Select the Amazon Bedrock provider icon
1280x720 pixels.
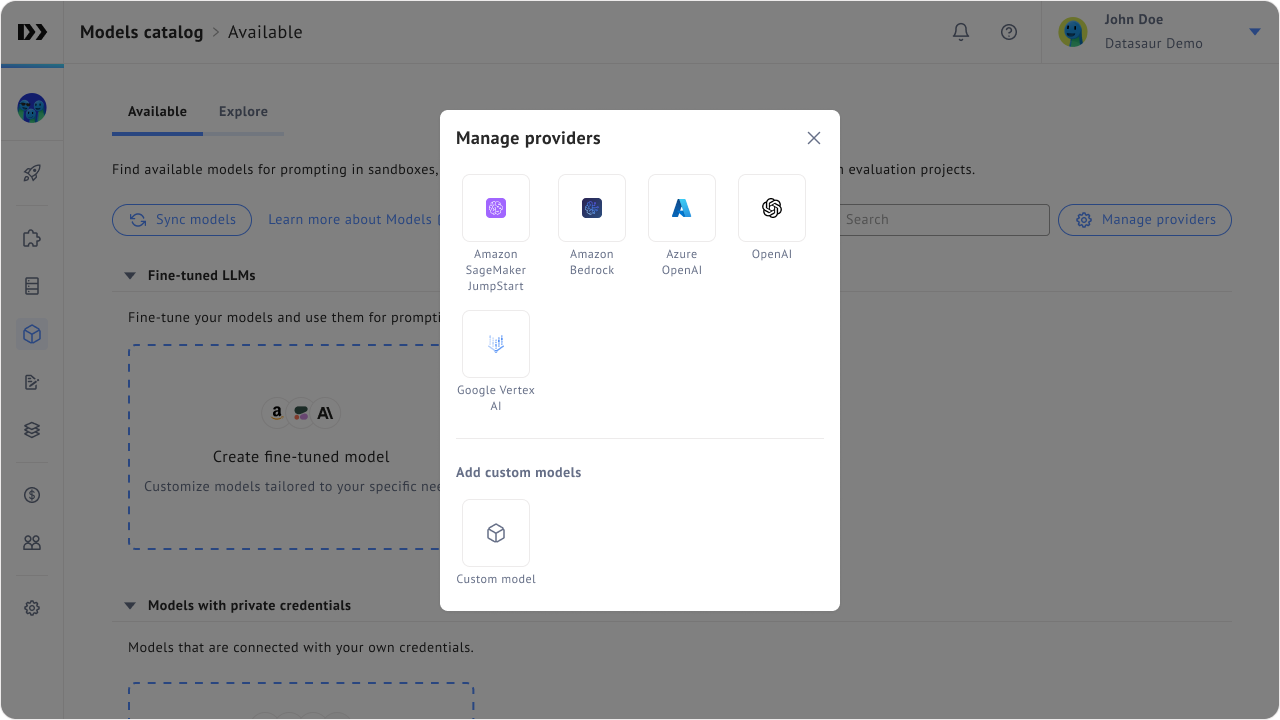pos(592,208)
